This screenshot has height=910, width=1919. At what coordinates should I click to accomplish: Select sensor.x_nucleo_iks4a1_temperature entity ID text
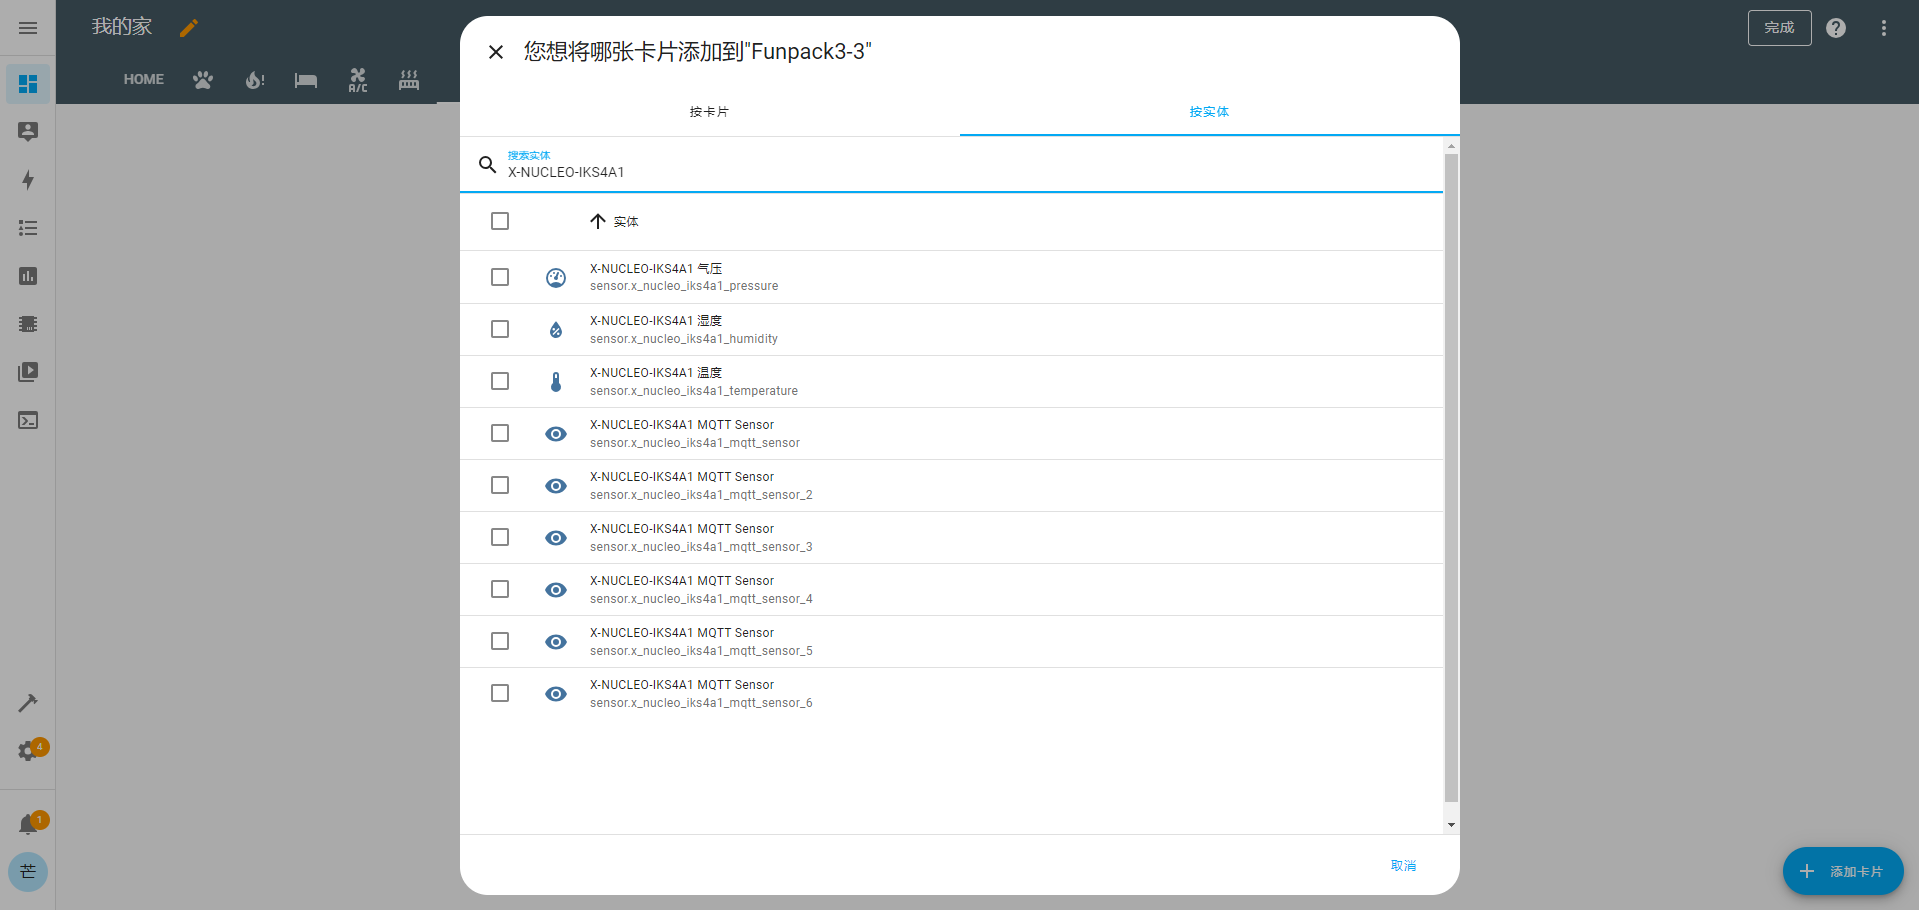694,391
